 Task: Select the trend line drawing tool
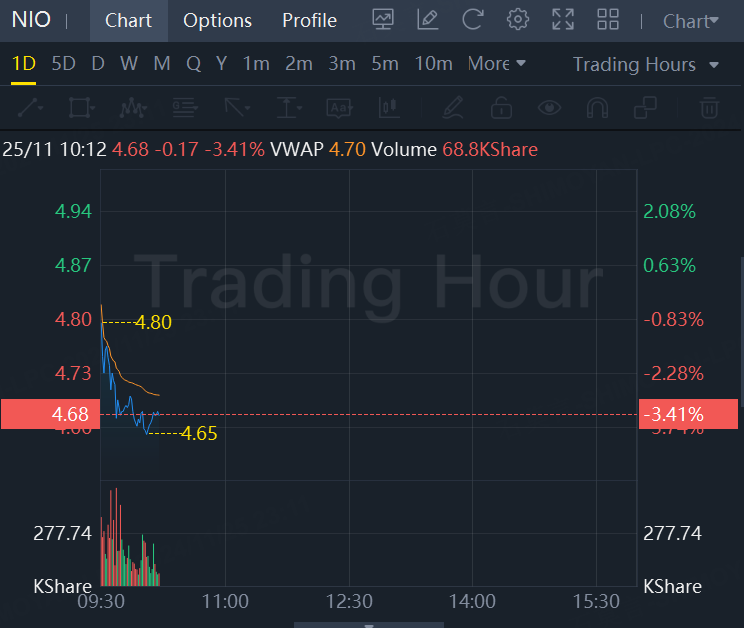30,107
